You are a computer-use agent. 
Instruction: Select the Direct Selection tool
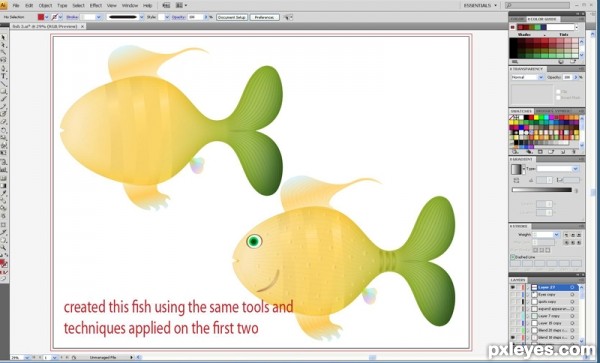(3, 45)
